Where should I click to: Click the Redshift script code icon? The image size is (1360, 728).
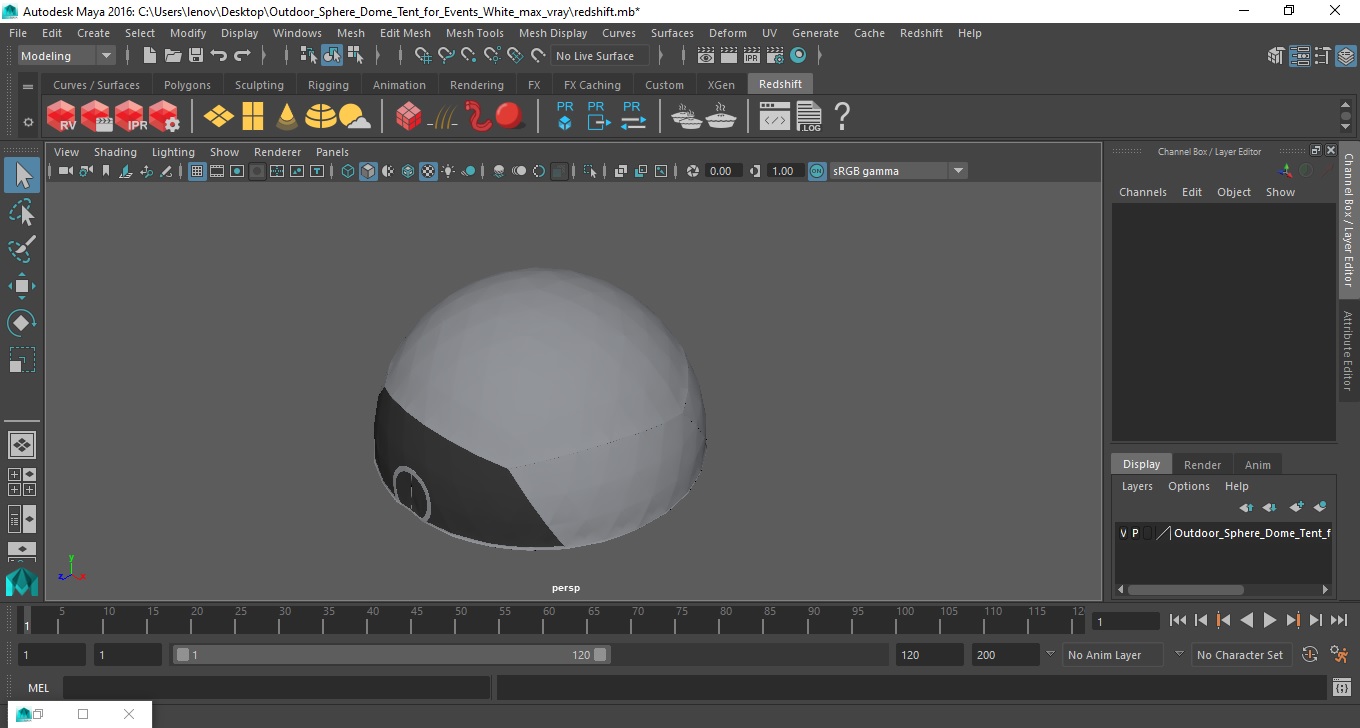[x=775, y=118]
